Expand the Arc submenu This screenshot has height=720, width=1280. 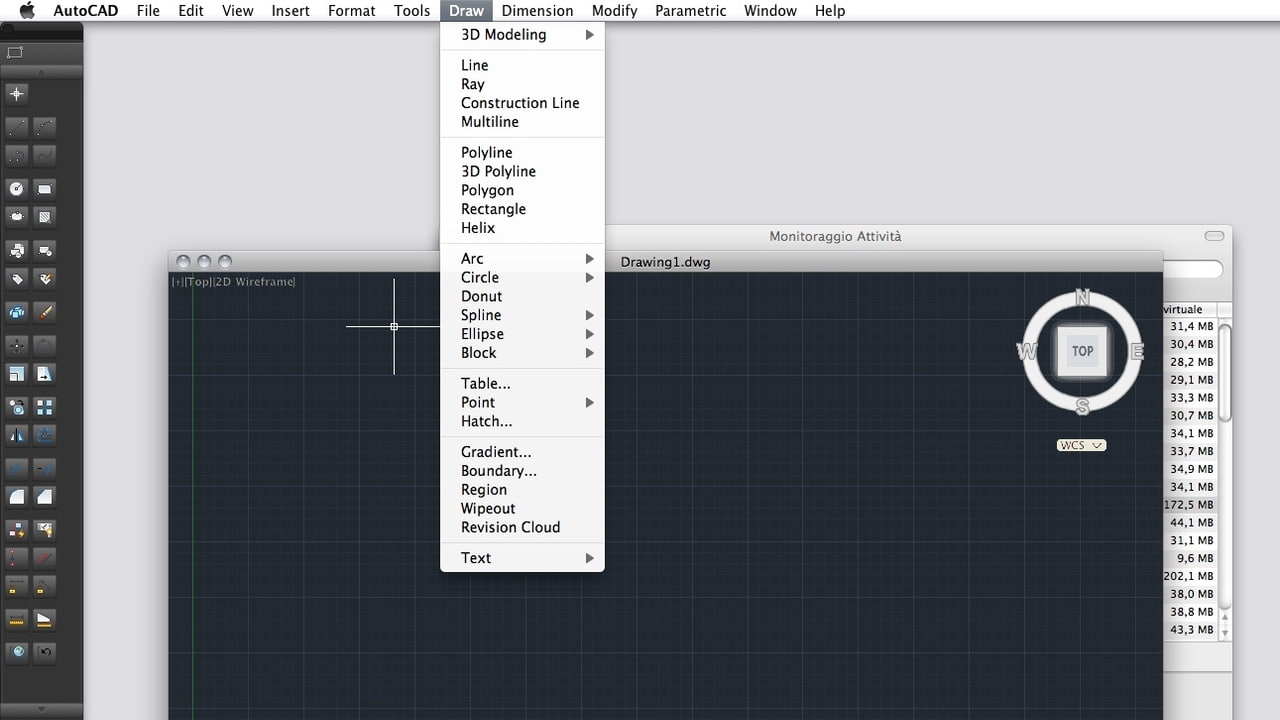tap(522, 259)
